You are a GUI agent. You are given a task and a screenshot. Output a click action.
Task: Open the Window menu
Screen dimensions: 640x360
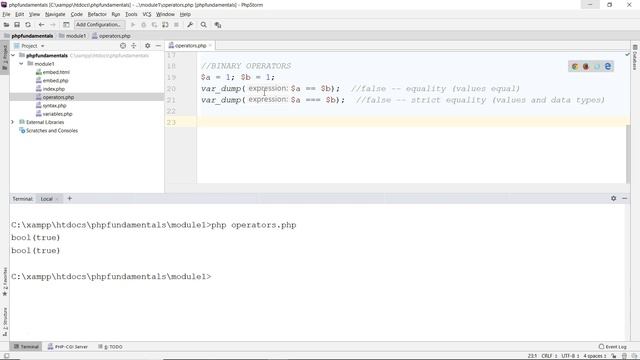(165, 14)
